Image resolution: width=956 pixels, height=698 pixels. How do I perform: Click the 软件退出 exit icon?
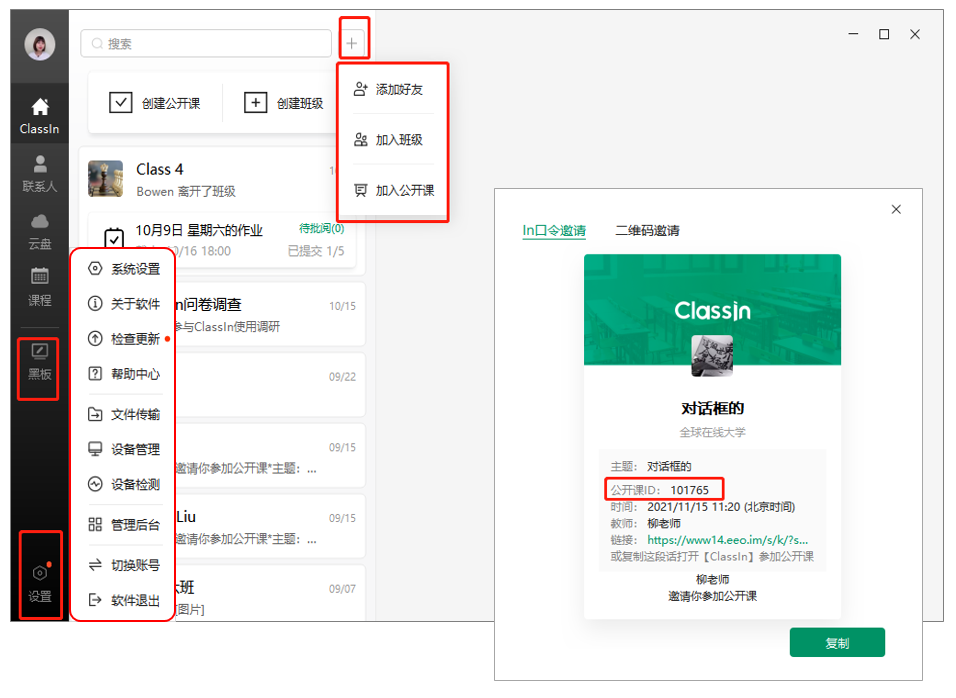click(95, 600)
